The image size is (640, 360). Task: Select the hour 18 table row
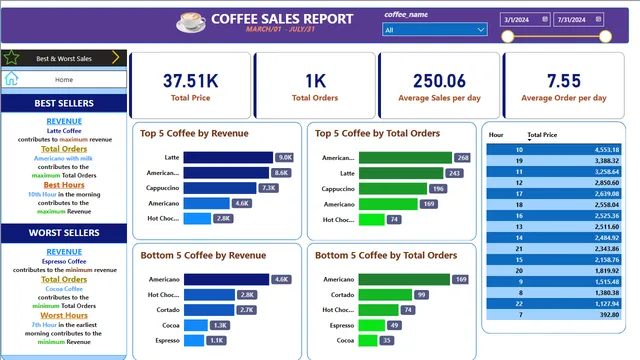click(x=554, y=204)
